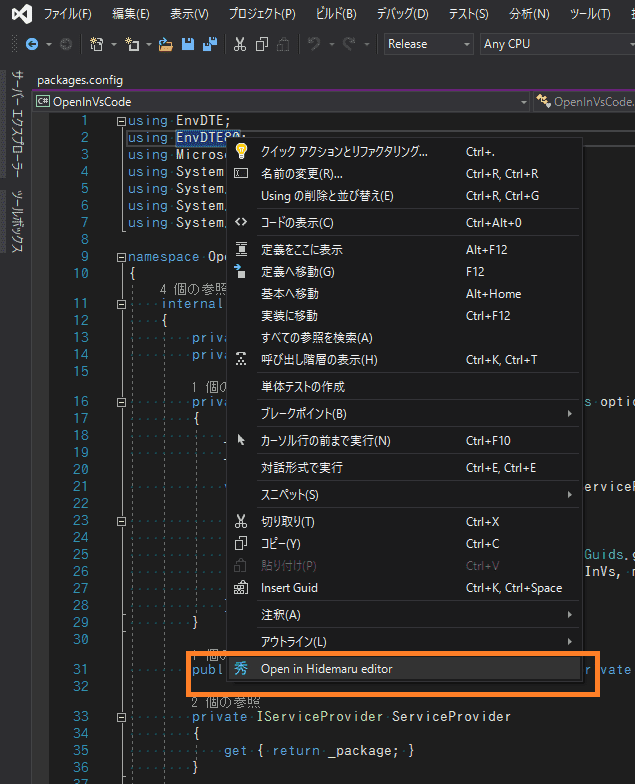
Task: Open the ツール(T) menu
Action: (x=590, y=14)
